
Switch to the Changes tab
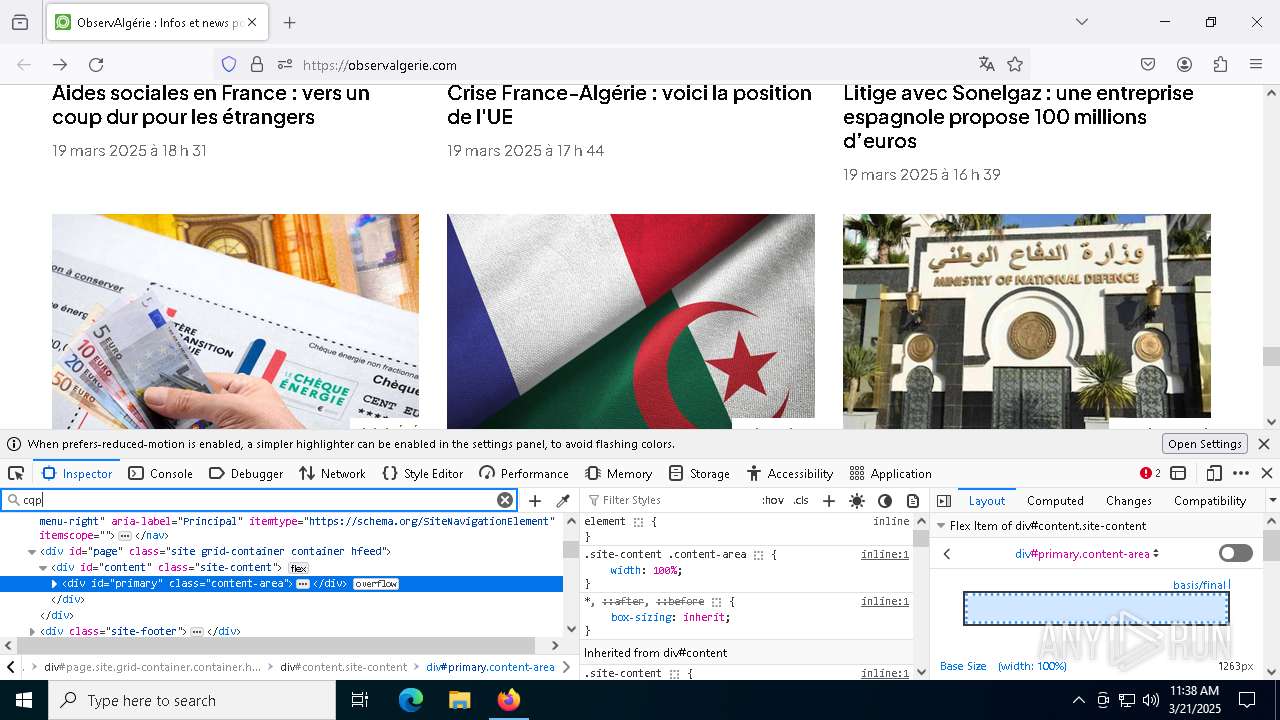pyautogui.click(x=1129, y=500)
